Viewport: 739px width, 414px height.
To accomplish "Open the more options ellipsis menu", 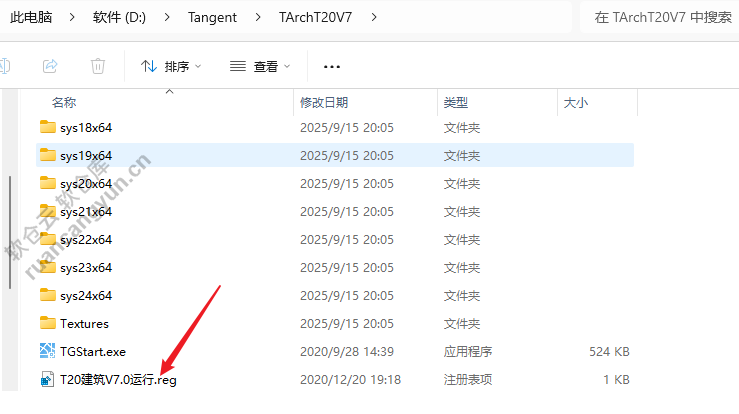I will point(332,66).
